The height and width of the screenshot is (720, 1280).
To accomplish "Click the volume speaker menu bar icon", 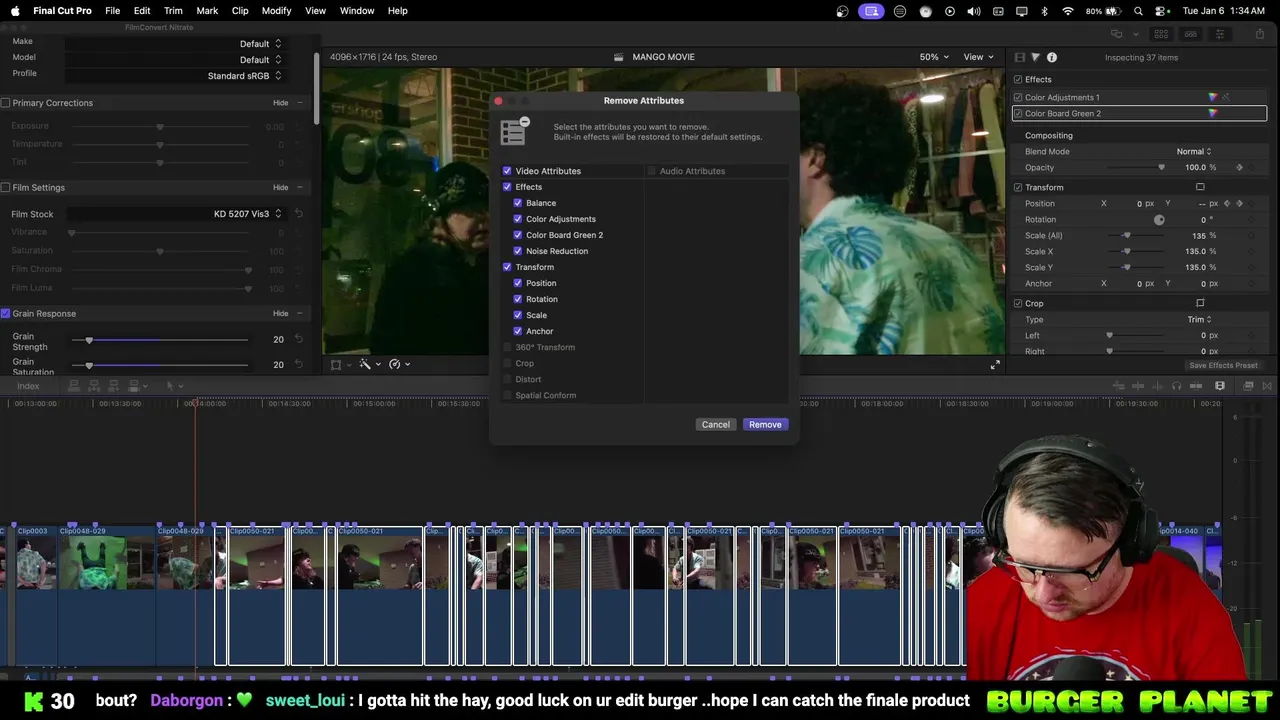I will (x=973, y=11).
